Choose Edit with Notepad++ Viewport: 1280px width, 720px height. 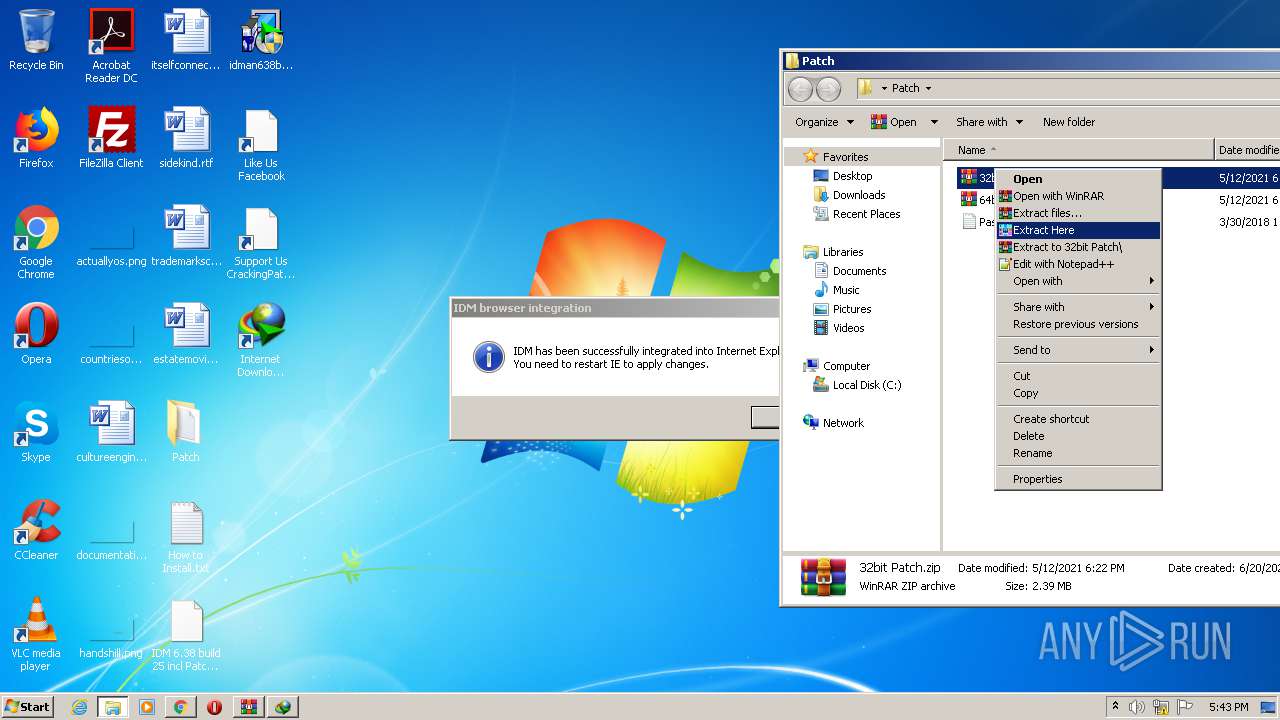1078,264
